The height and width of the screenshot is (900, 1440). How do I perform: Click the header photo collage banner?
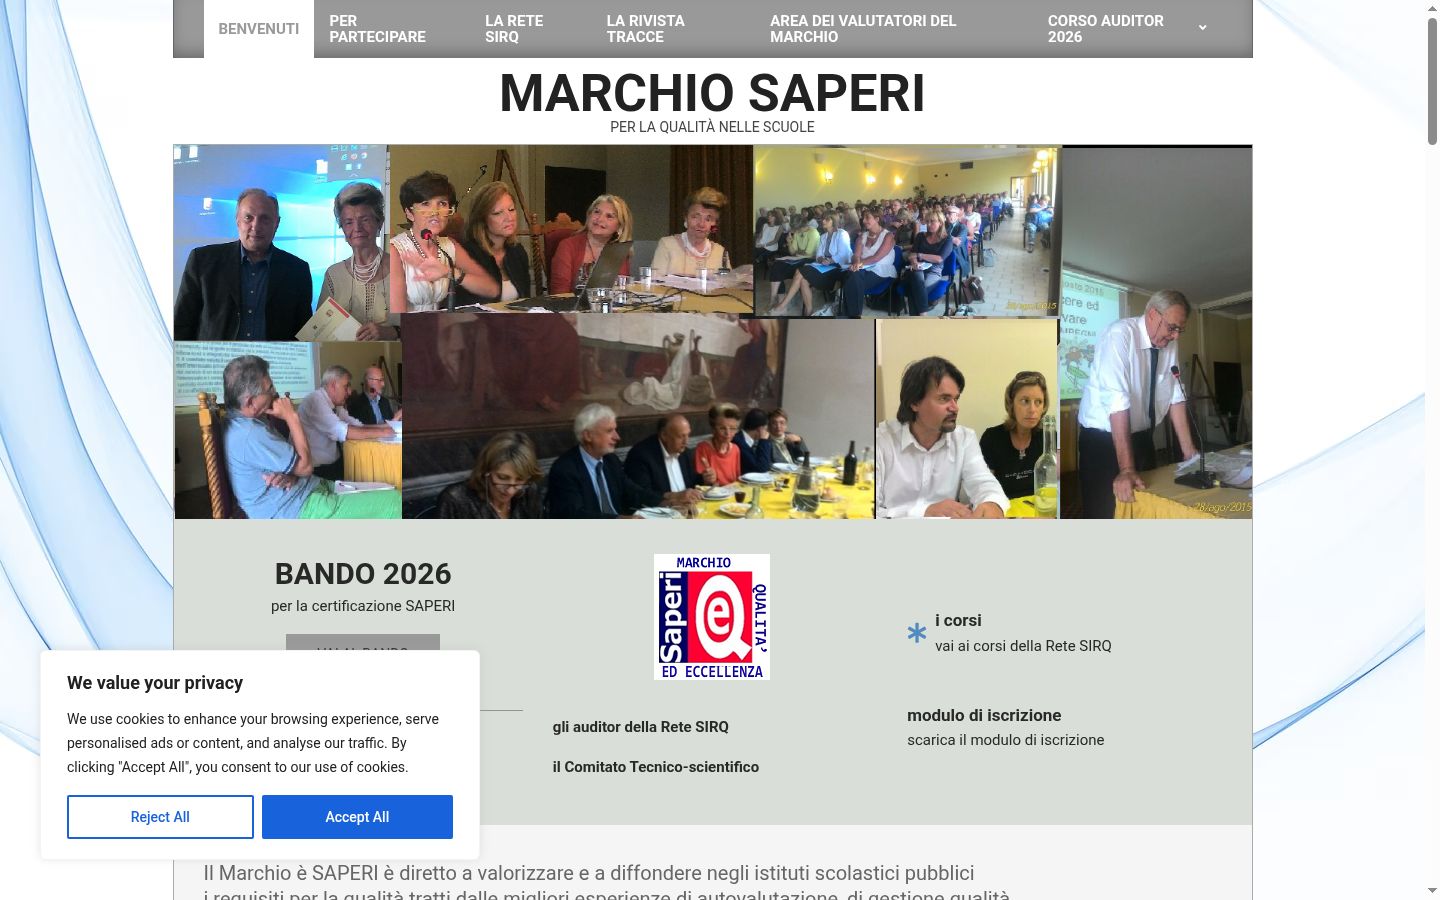pos(712,332)
